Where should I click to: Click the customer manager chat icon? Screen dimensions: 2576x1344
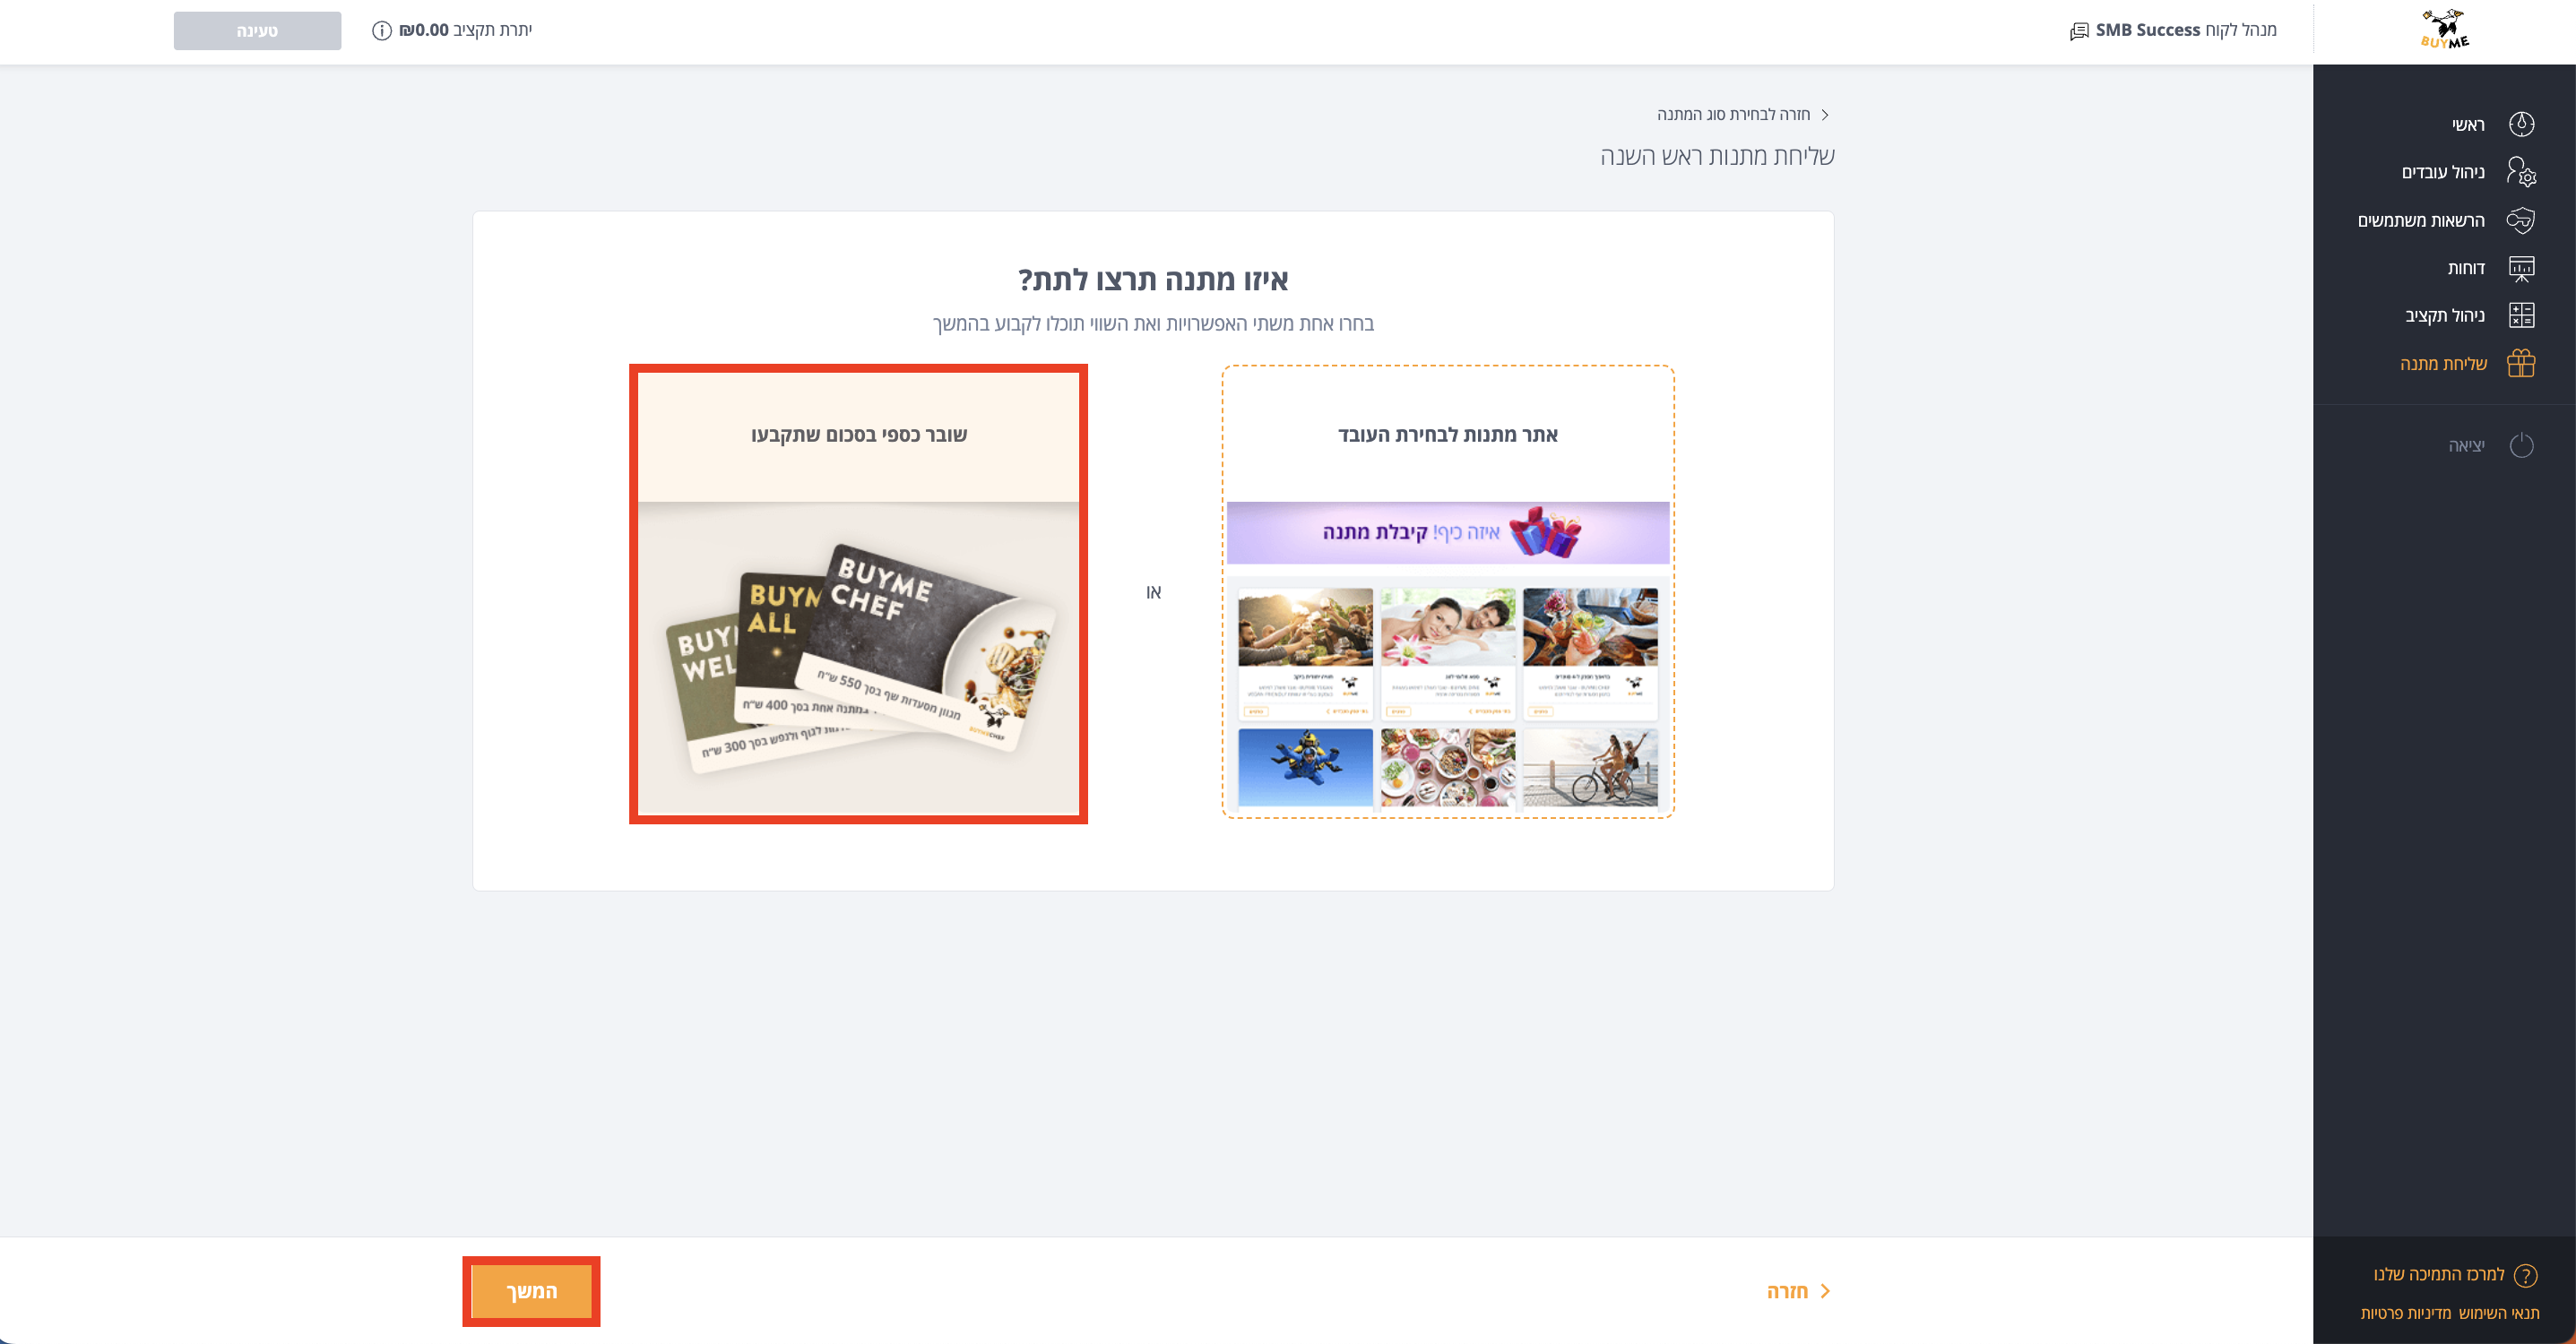coord(2079,31)
